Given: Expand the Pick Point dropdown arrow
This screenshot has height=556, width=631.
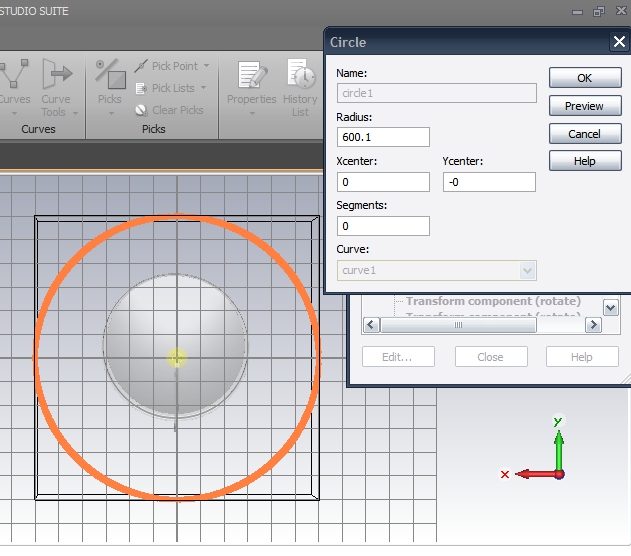Looking at the screenshot, I should pyautogui.click(x=206, y=66).
